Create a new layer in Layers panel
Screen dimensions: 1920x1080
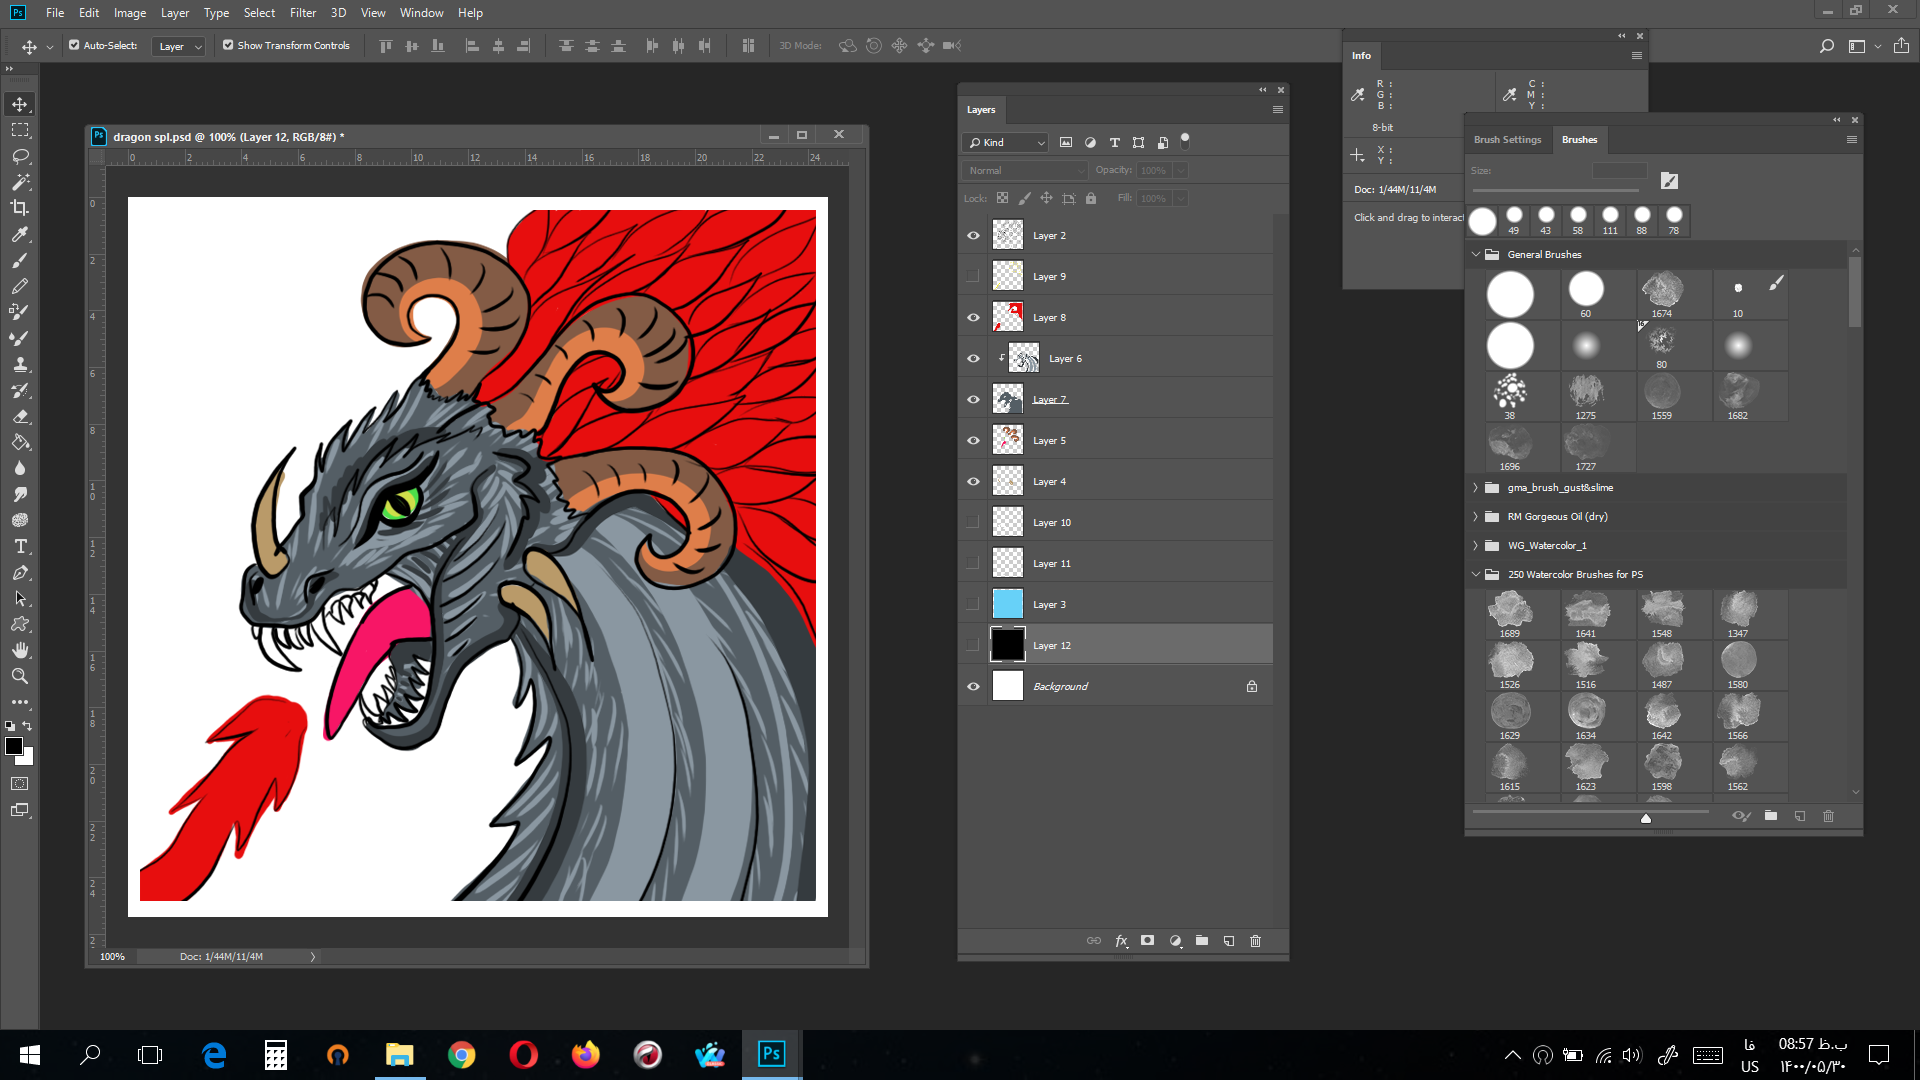point(1229,941)
